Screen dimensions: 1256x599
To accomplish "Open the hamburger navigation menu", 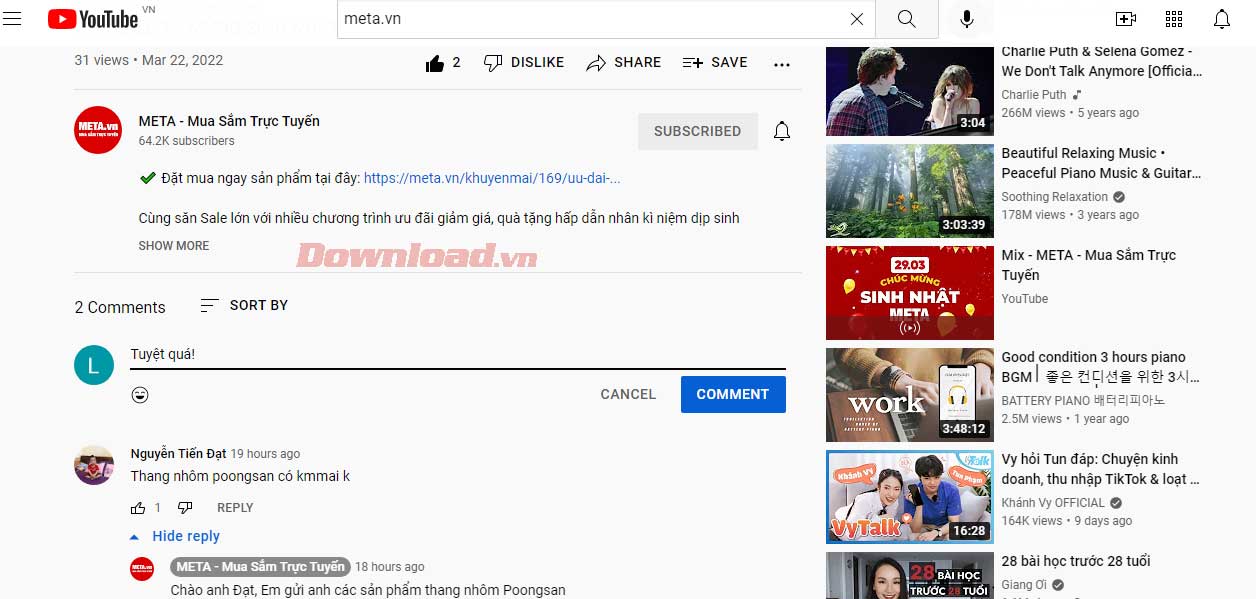I will (x=13, y=18).
